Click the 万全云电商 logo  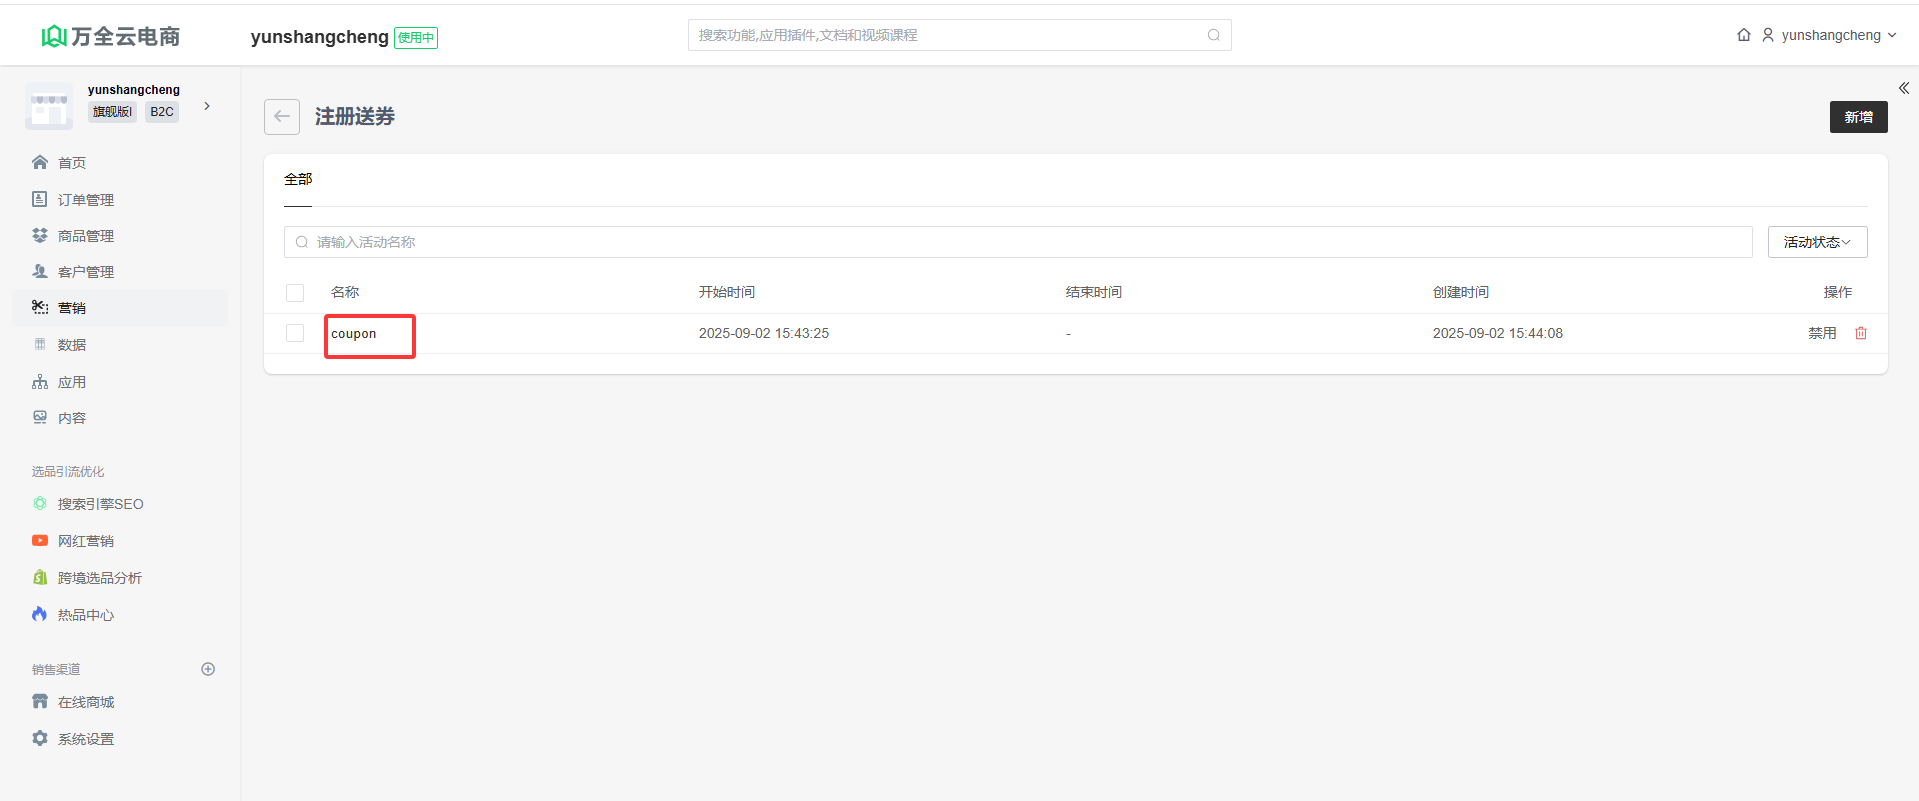click(111, 36)
